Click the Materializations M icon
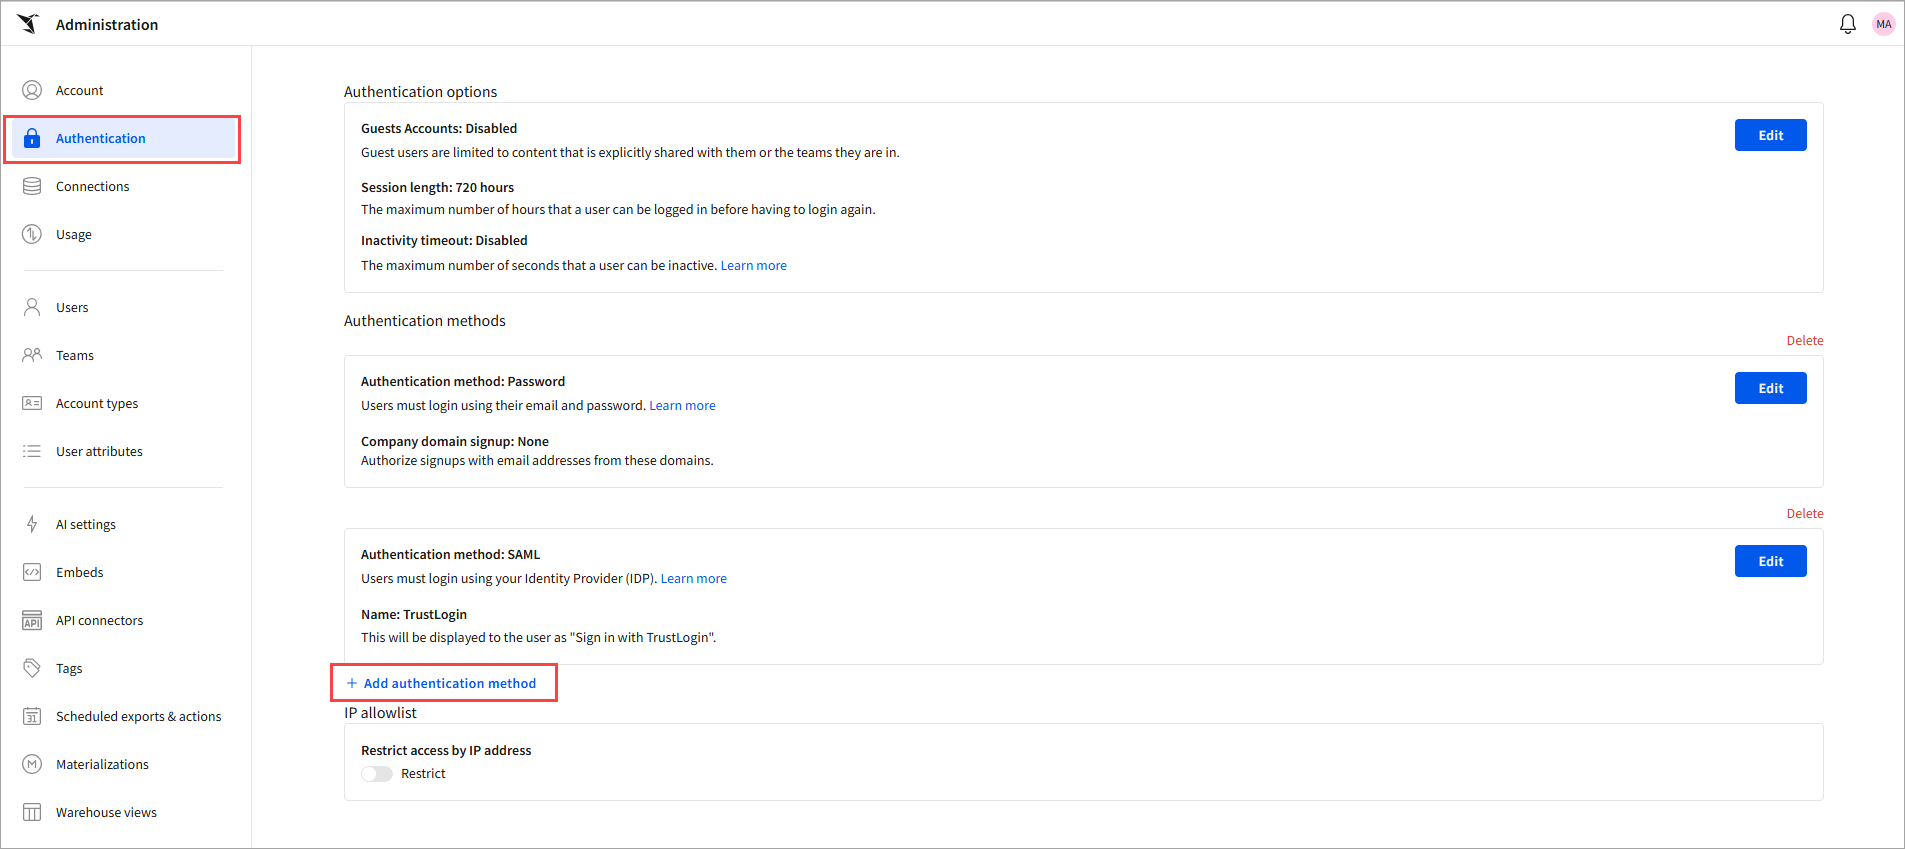 pos(32,764)
